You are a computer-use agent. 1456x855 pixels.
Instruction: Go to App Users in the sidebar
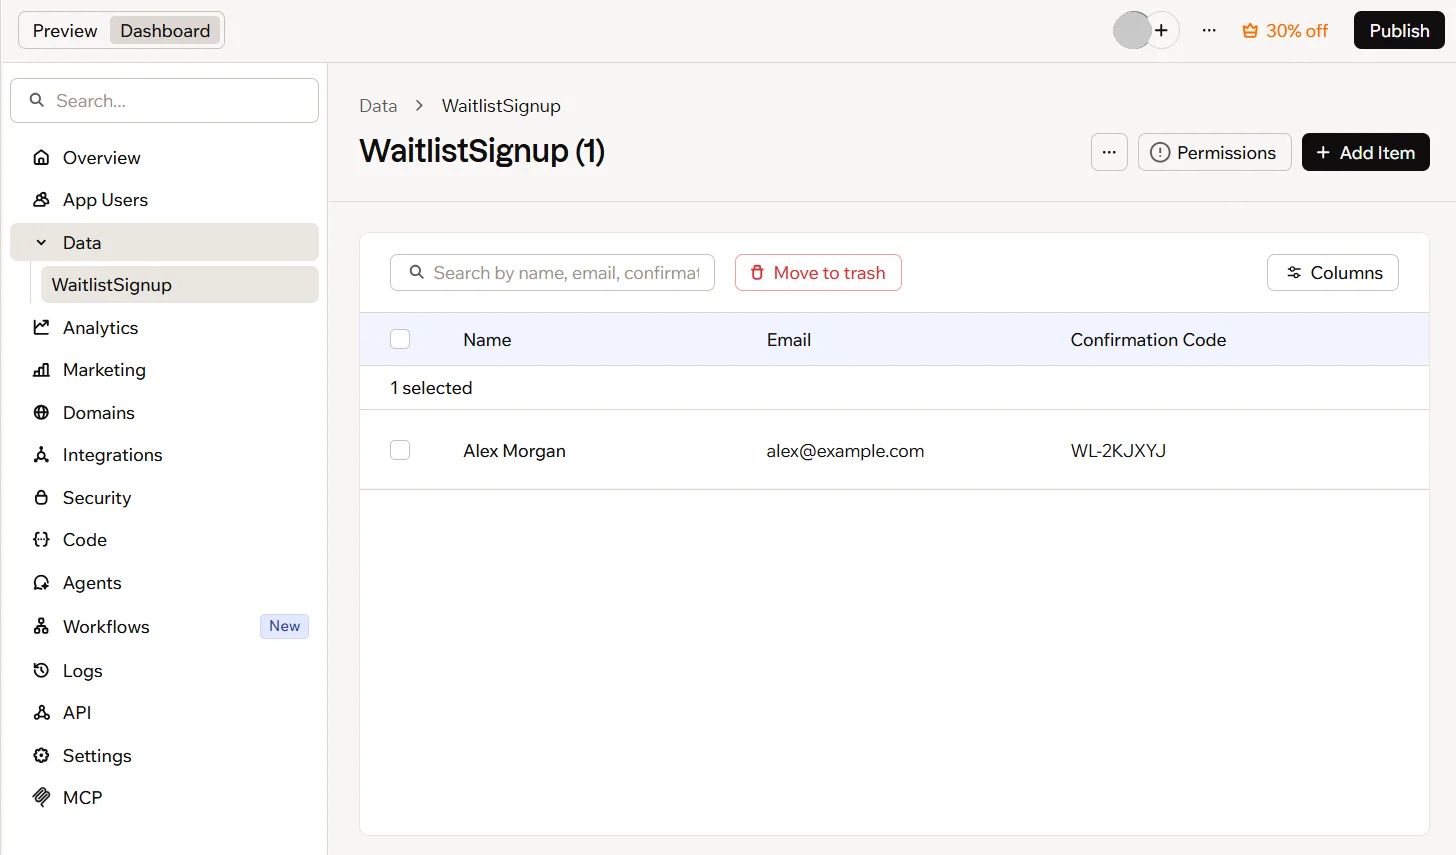(164, 200)
